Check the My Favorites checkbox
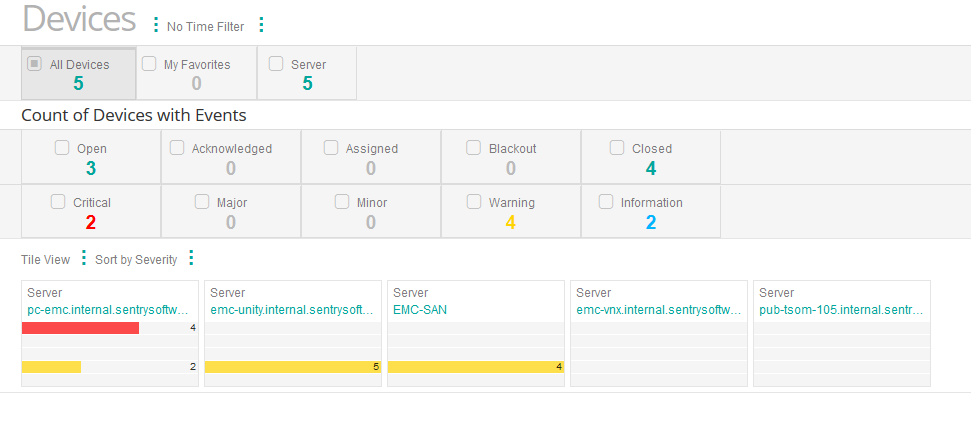The image size is (971, 428). [x=148, y=63]
